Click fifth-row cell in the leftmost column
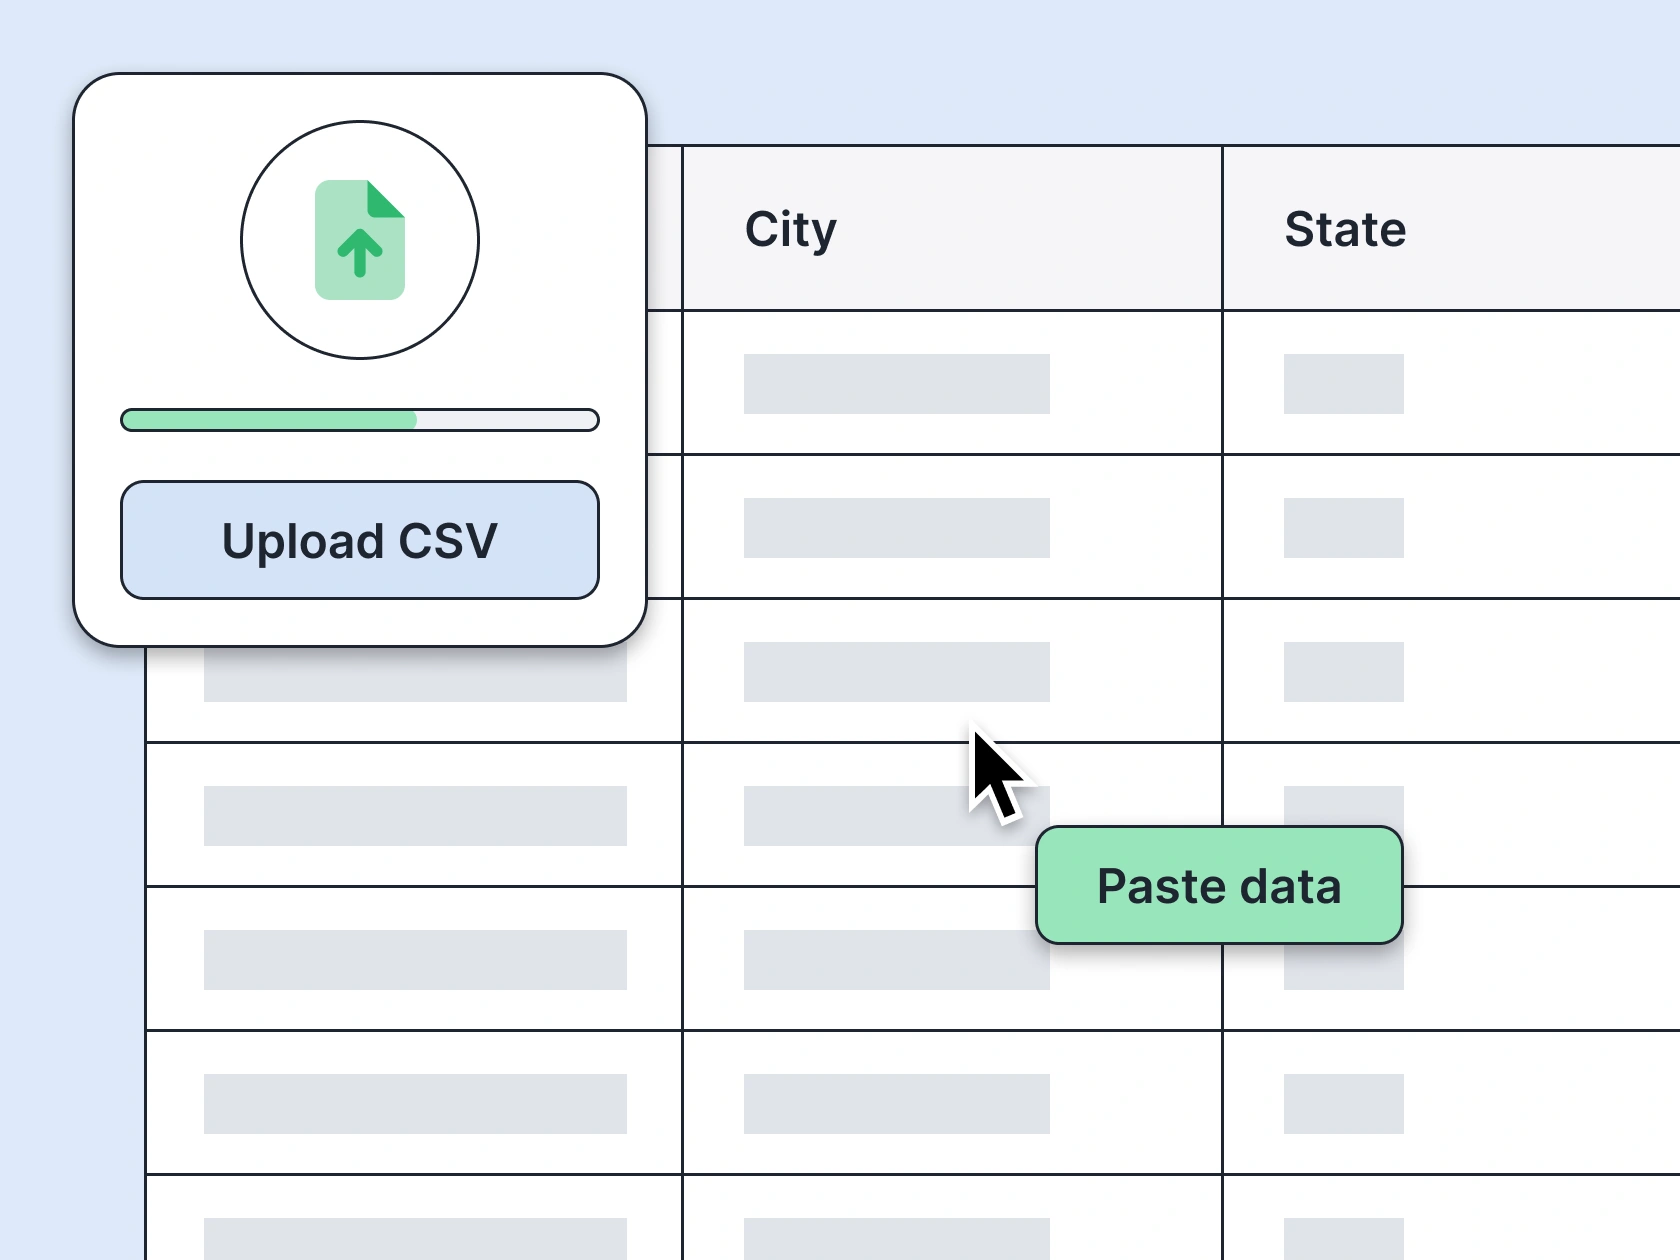Screen dimensions: 1680x1260 pos(415,960)
